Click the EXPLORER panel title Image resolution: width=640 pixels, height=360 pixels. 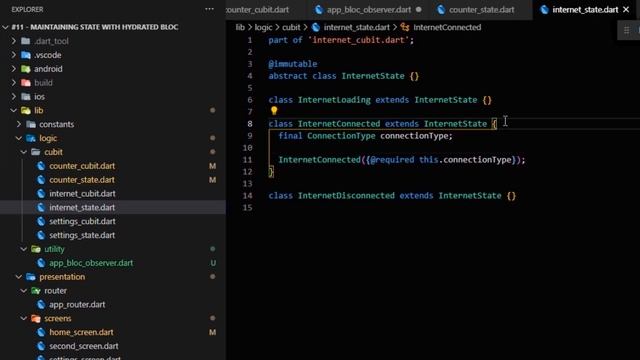pos(27,9)
